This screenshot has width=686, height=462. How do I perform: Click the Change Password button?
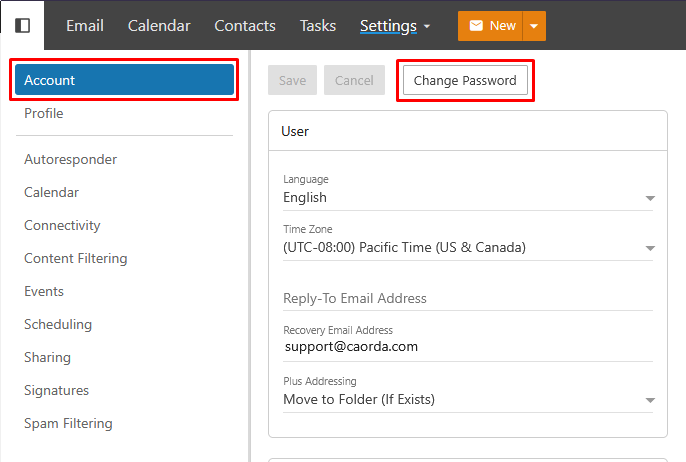[465, 80]
